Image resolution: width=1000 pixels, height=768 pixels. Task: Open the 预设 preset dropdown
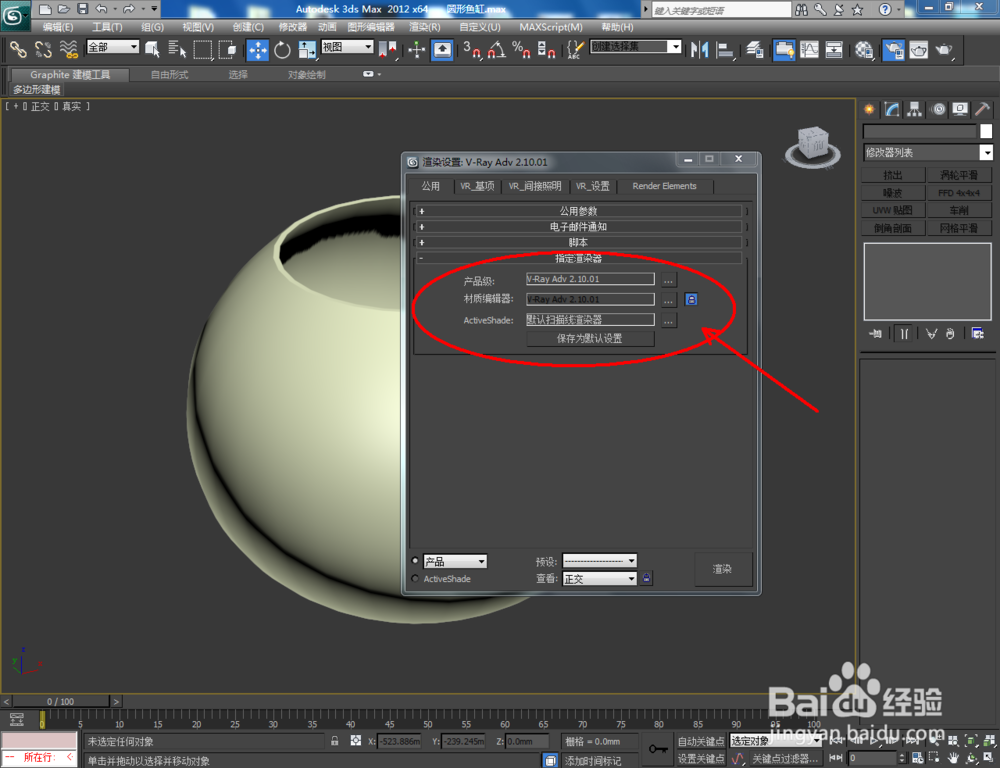[599, 561]
